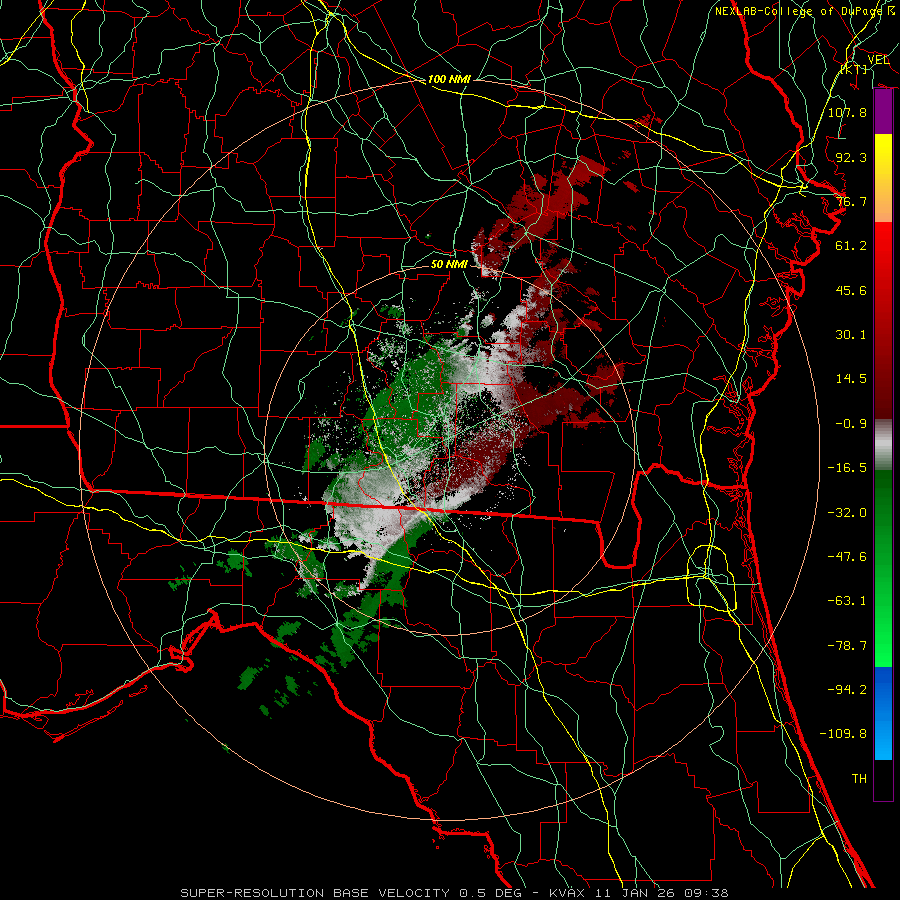Click the -47.6 legend value
900x900 pixels.
coord(847,557)
